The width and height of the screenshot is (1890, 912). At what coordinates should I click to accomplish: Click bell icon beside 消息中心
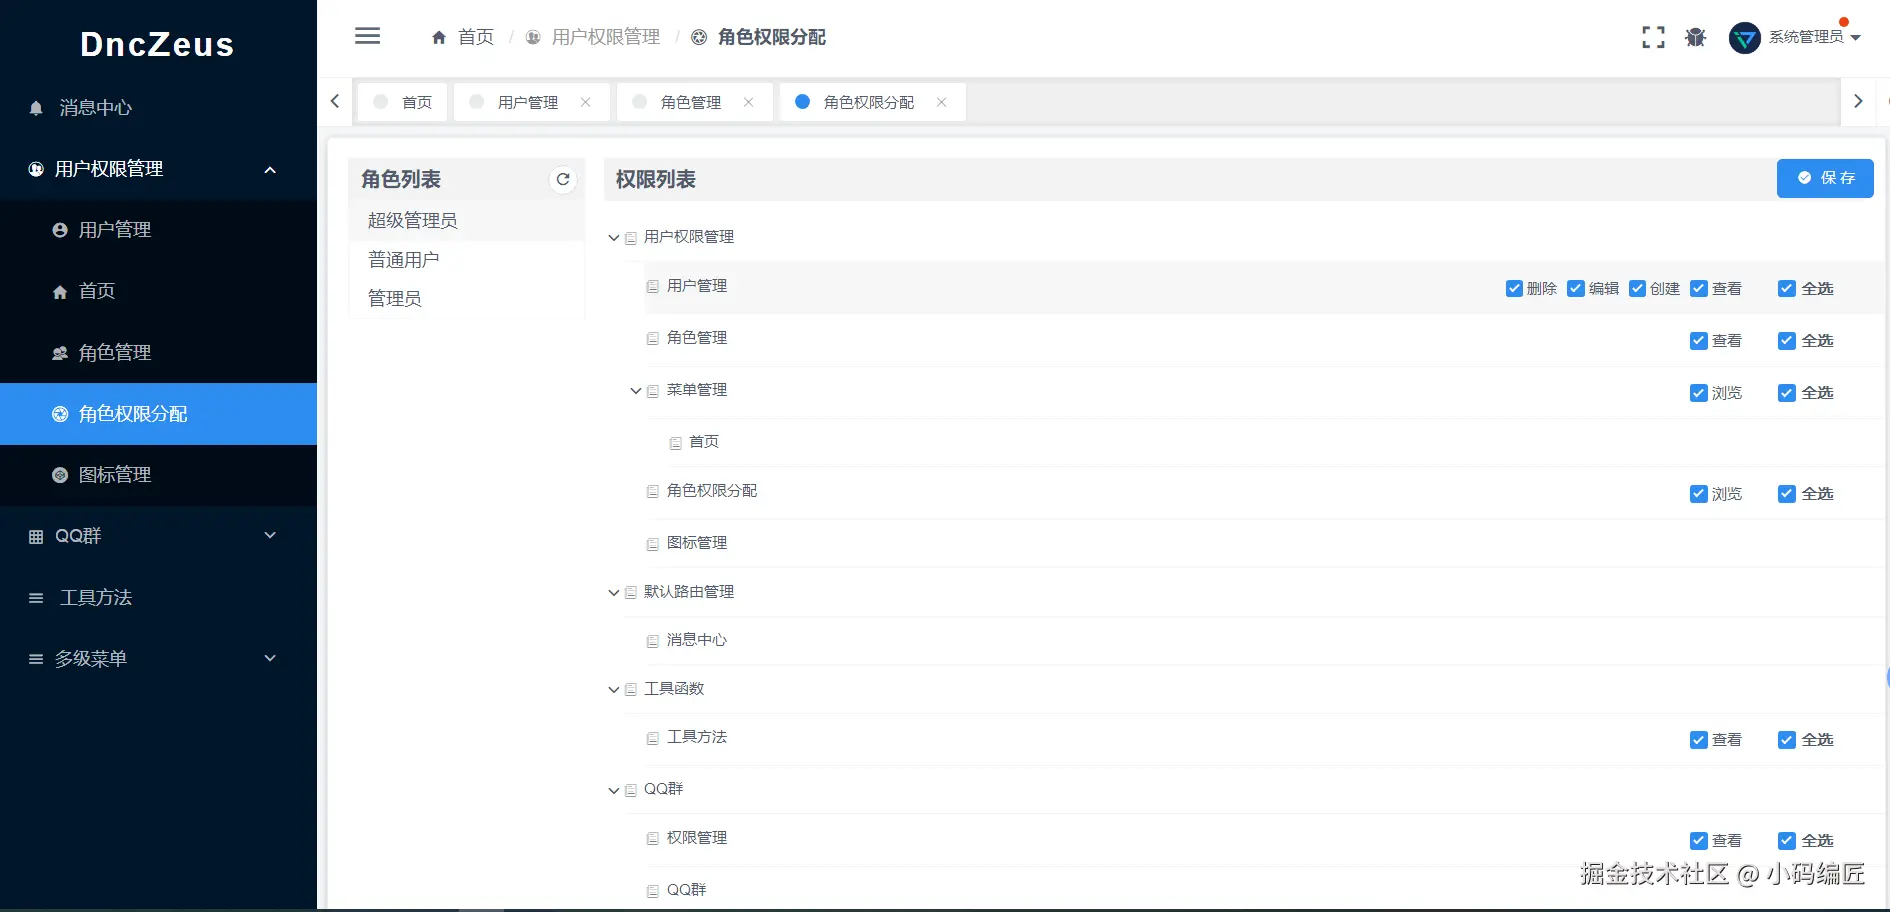[x=36, y=108]
